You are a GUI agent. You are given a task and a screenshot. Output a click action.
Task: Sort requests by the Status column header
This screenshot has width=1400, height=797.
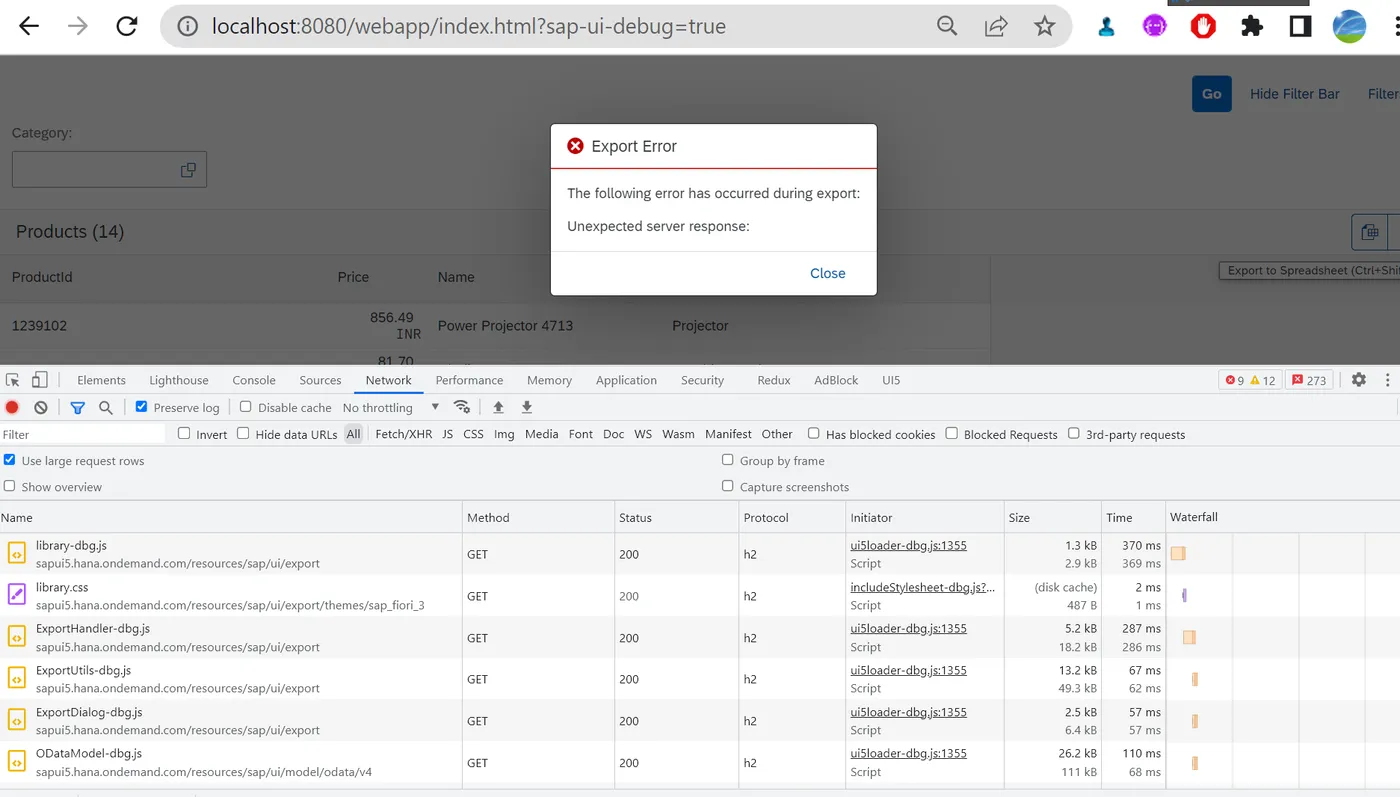tap(675, 517)
